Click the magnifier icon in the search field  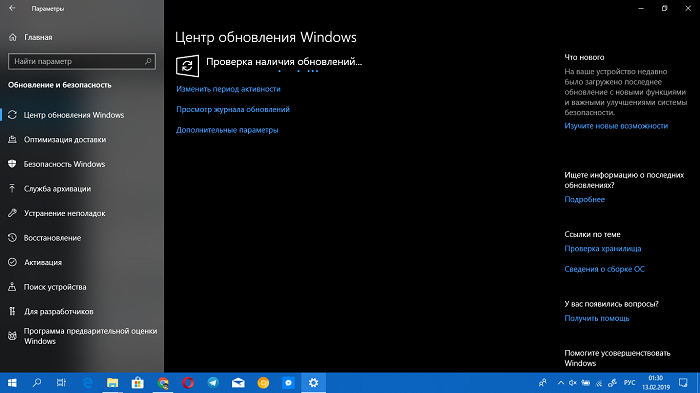148,61
